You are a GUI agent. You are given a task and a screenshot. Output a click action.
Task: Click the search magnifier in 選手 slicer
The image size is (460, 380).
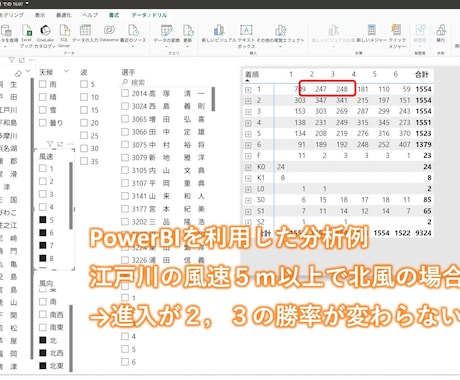125,82
